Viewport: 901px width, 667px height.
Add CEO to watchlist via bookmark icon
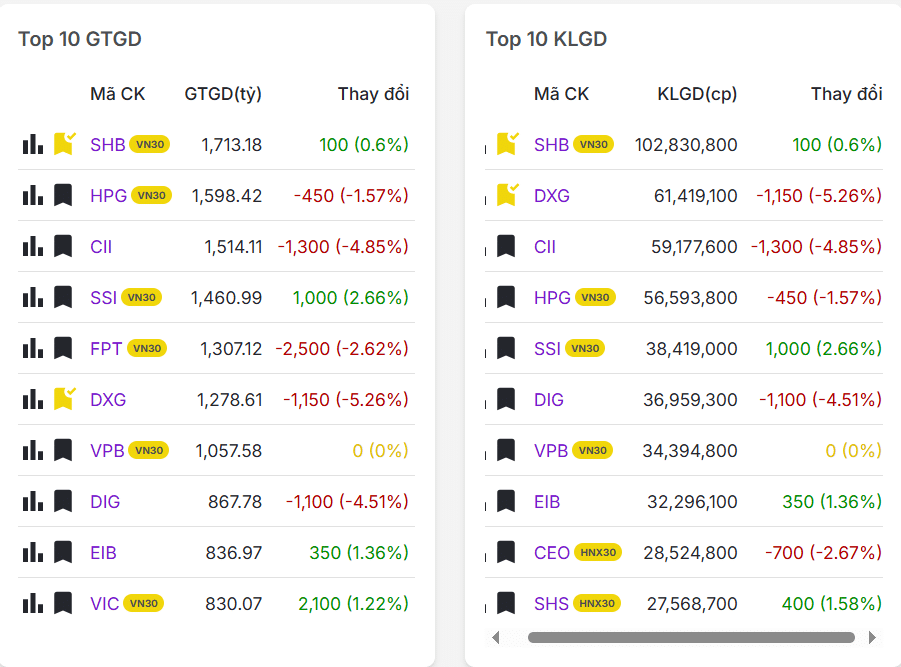[506, 552]
